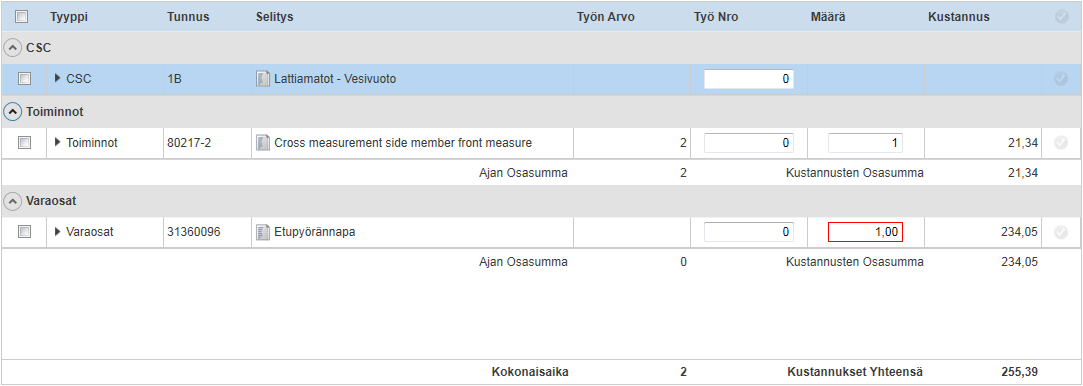Image resolution: width=1083 pixels, height=386 pixels.
Task: Sort by Kustannus column header
Action: pos(959,17)
